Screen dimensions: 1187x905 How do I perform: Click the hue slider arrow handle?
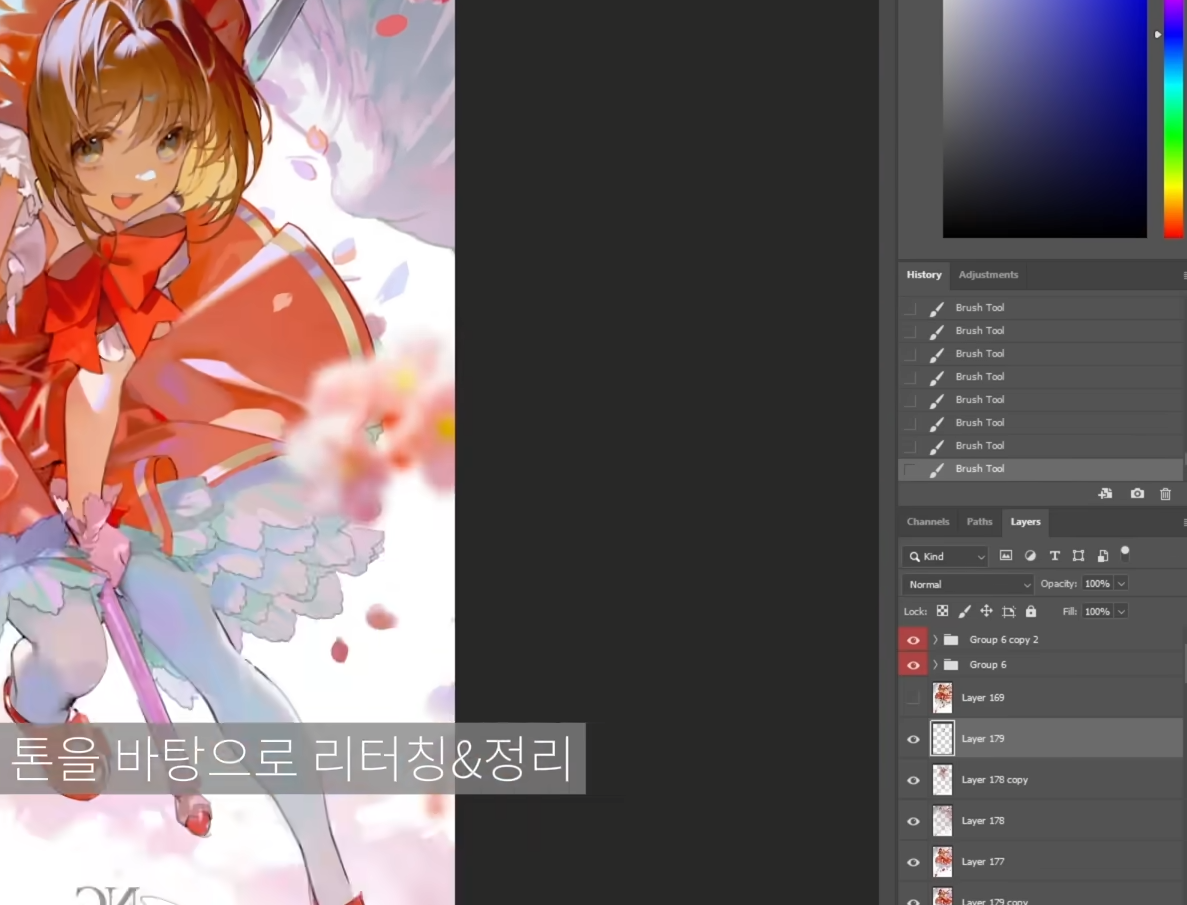coord(1157,34)
